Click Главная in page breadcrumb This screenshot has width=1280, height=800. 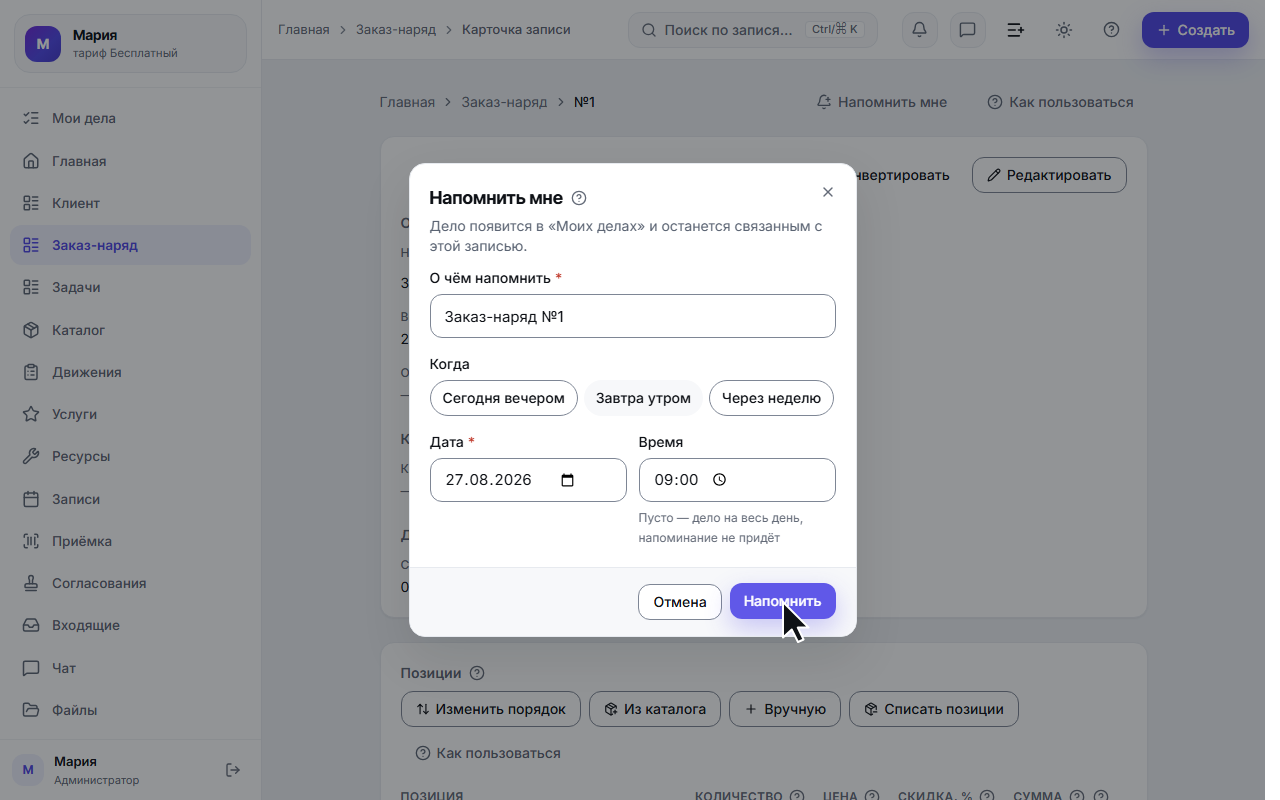point(407,102)
